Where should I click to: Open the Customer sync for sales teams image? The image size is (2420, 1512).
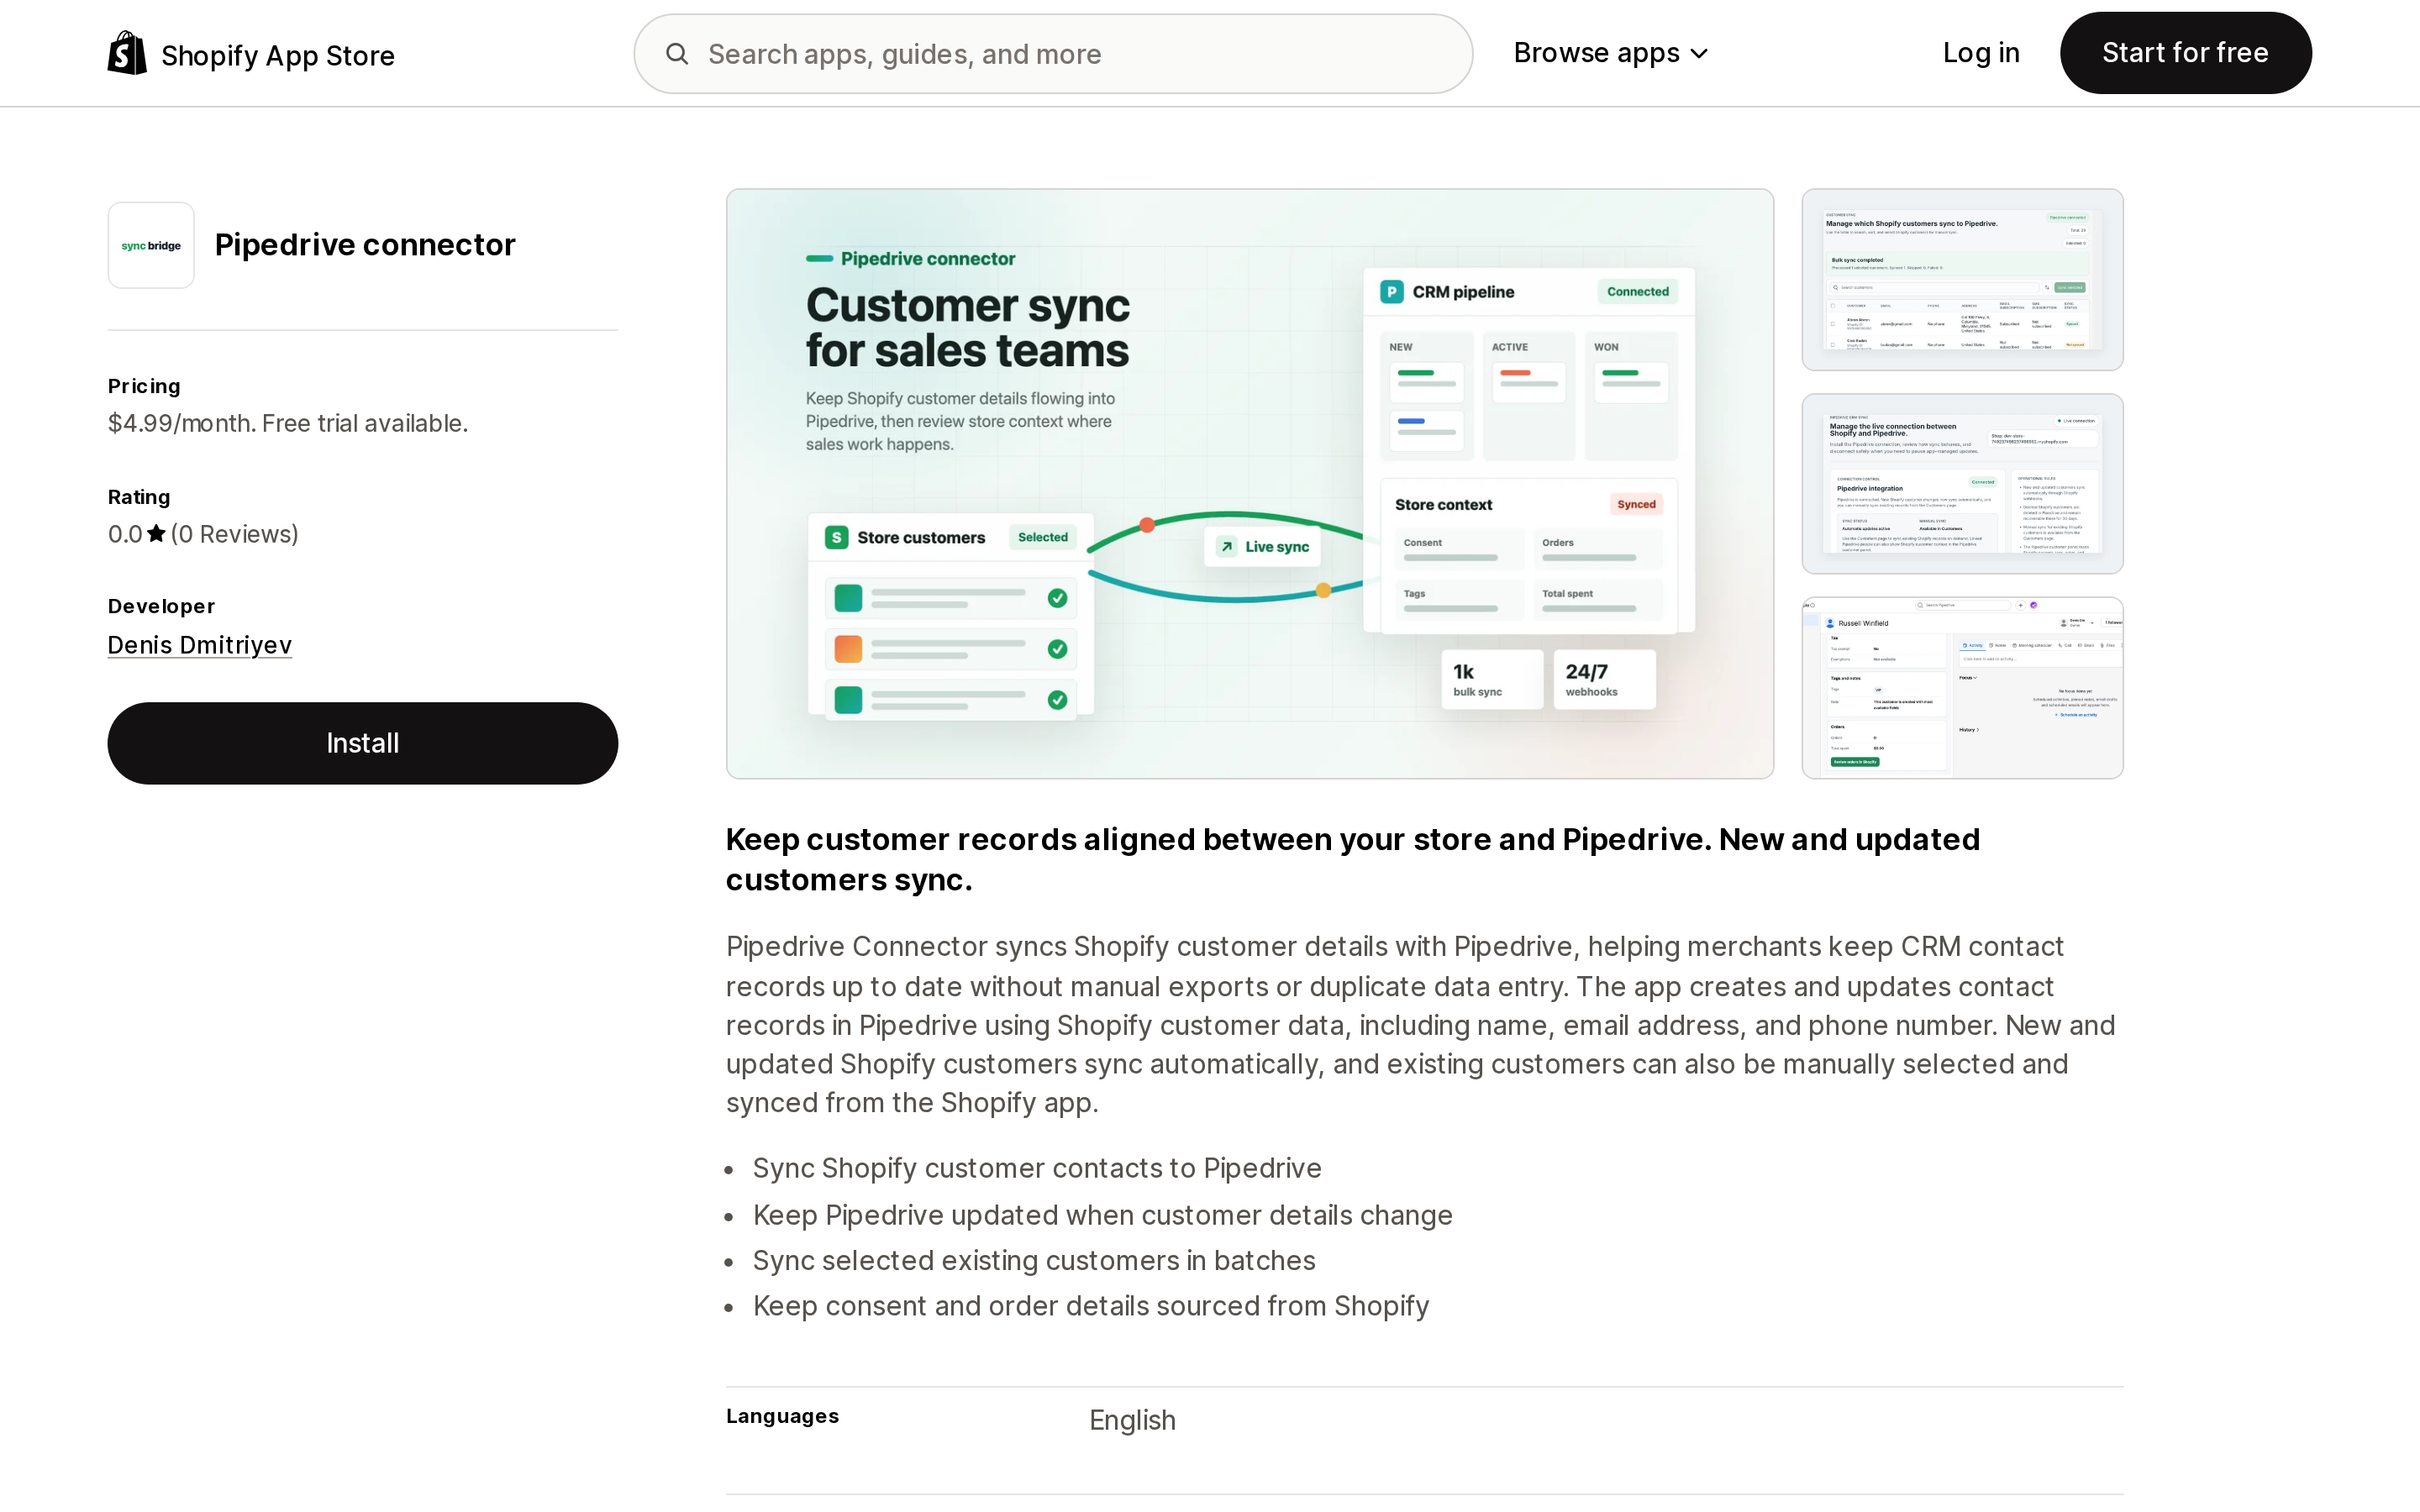click(1250, 484)
